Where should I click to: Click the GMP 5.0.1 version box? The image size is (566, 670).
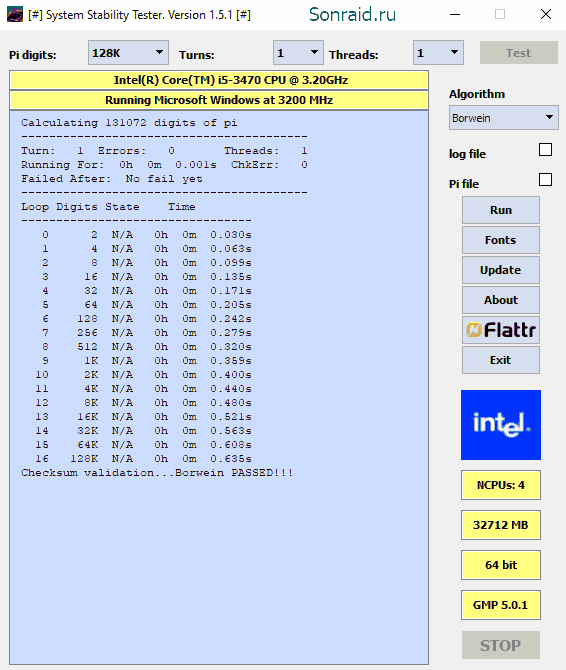click(x=501, y=605)
